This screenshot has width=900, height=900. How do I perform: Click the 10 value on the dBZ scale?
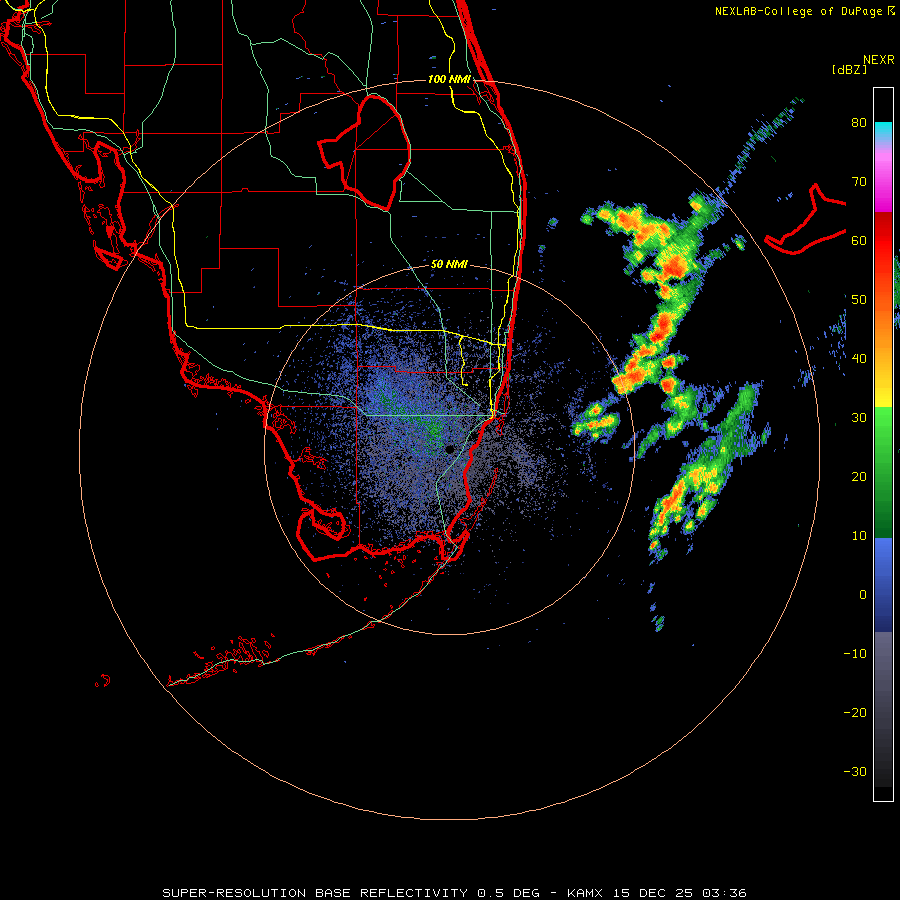859,536
